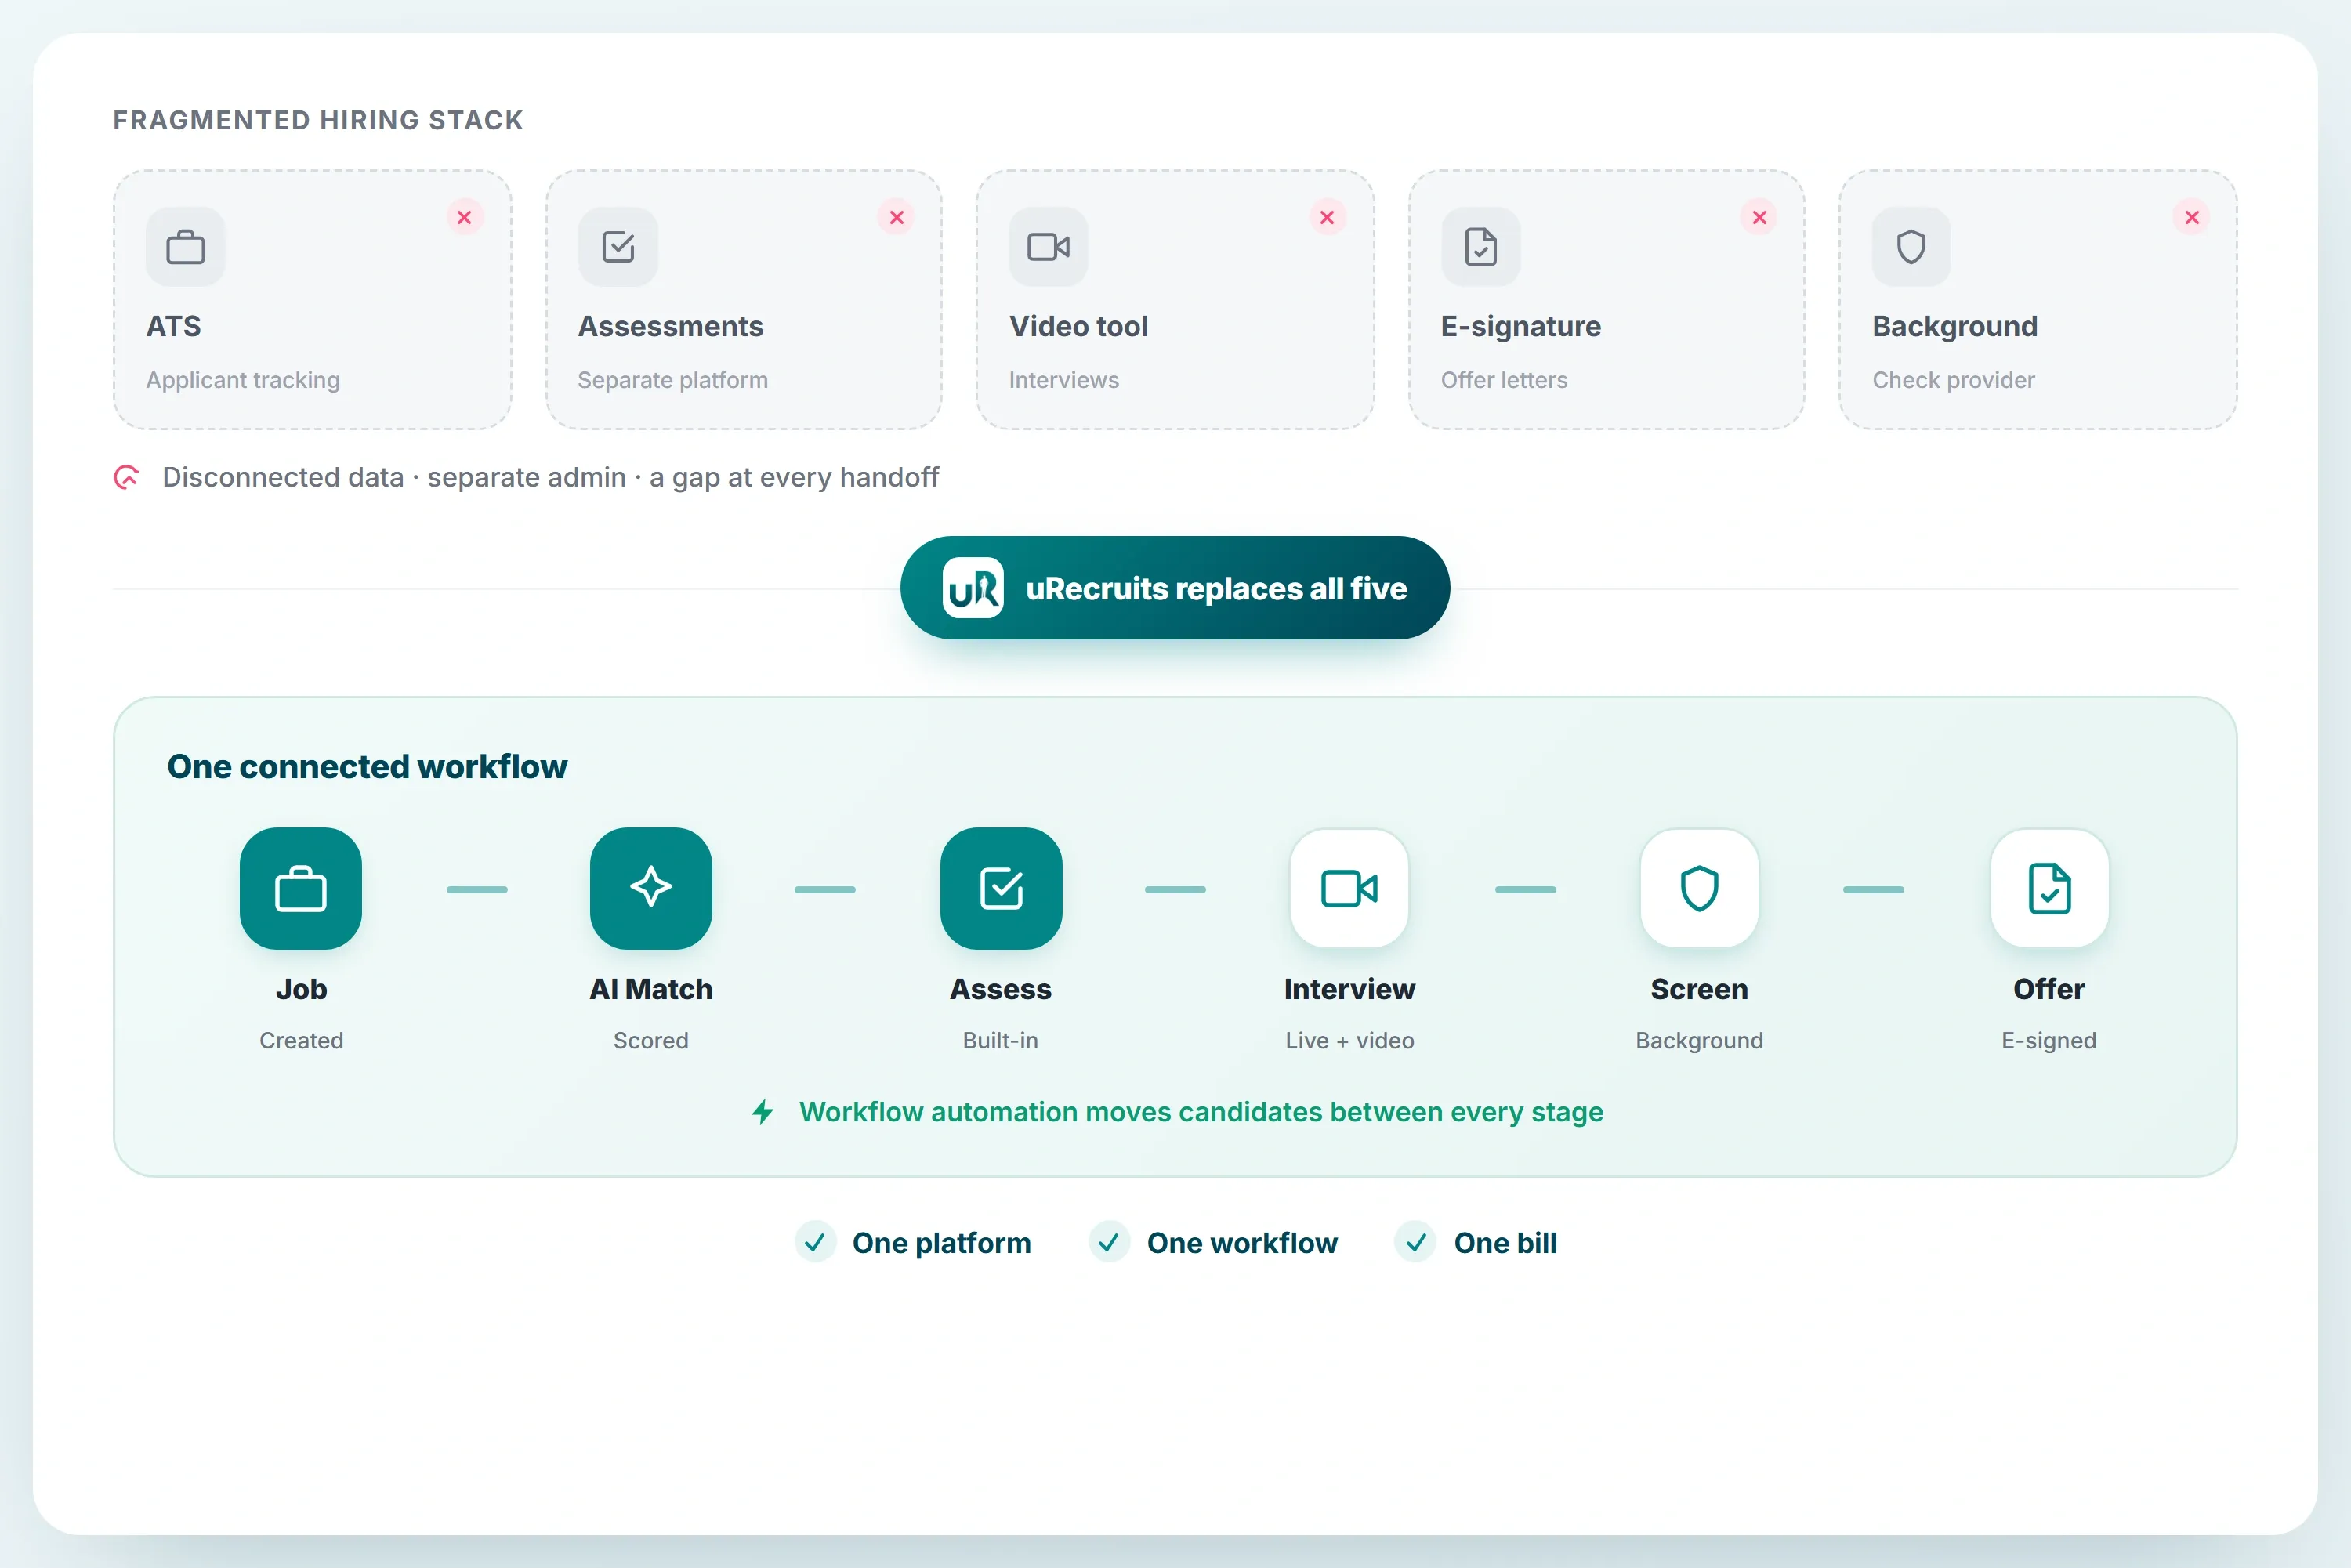2351x1568 pixels.
Task: Click the red X on Video tool card
Action: [1327, 217]
